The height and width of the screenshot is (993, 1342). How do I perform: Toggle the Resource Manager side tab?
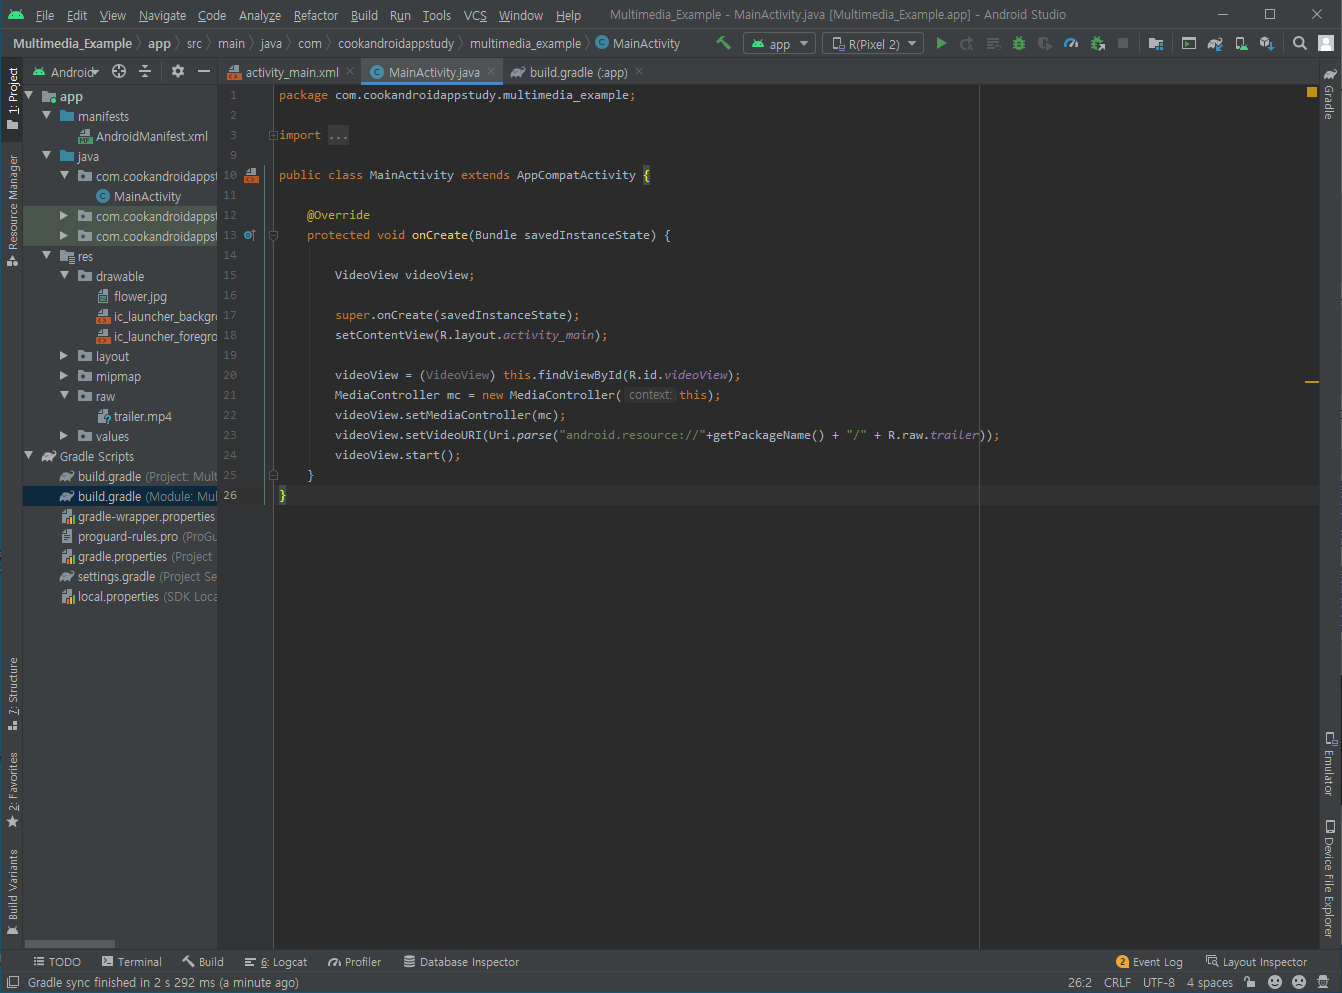click(12, 210)
